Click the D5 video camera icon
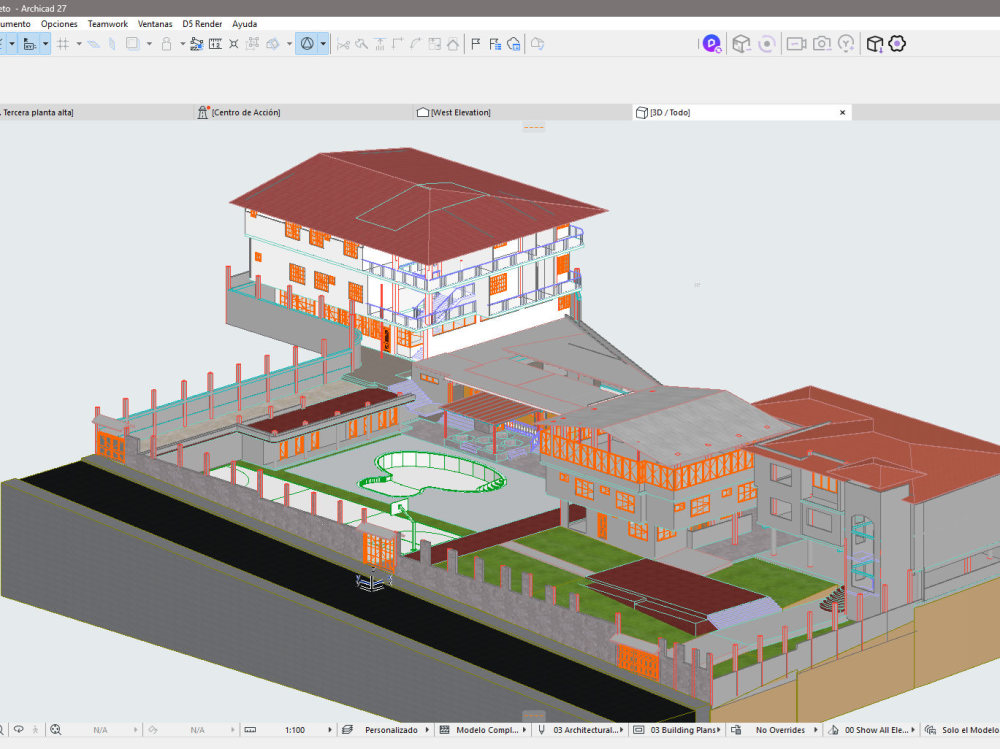Viewport: 1000px width, 749px height. (x=796, y=44)
